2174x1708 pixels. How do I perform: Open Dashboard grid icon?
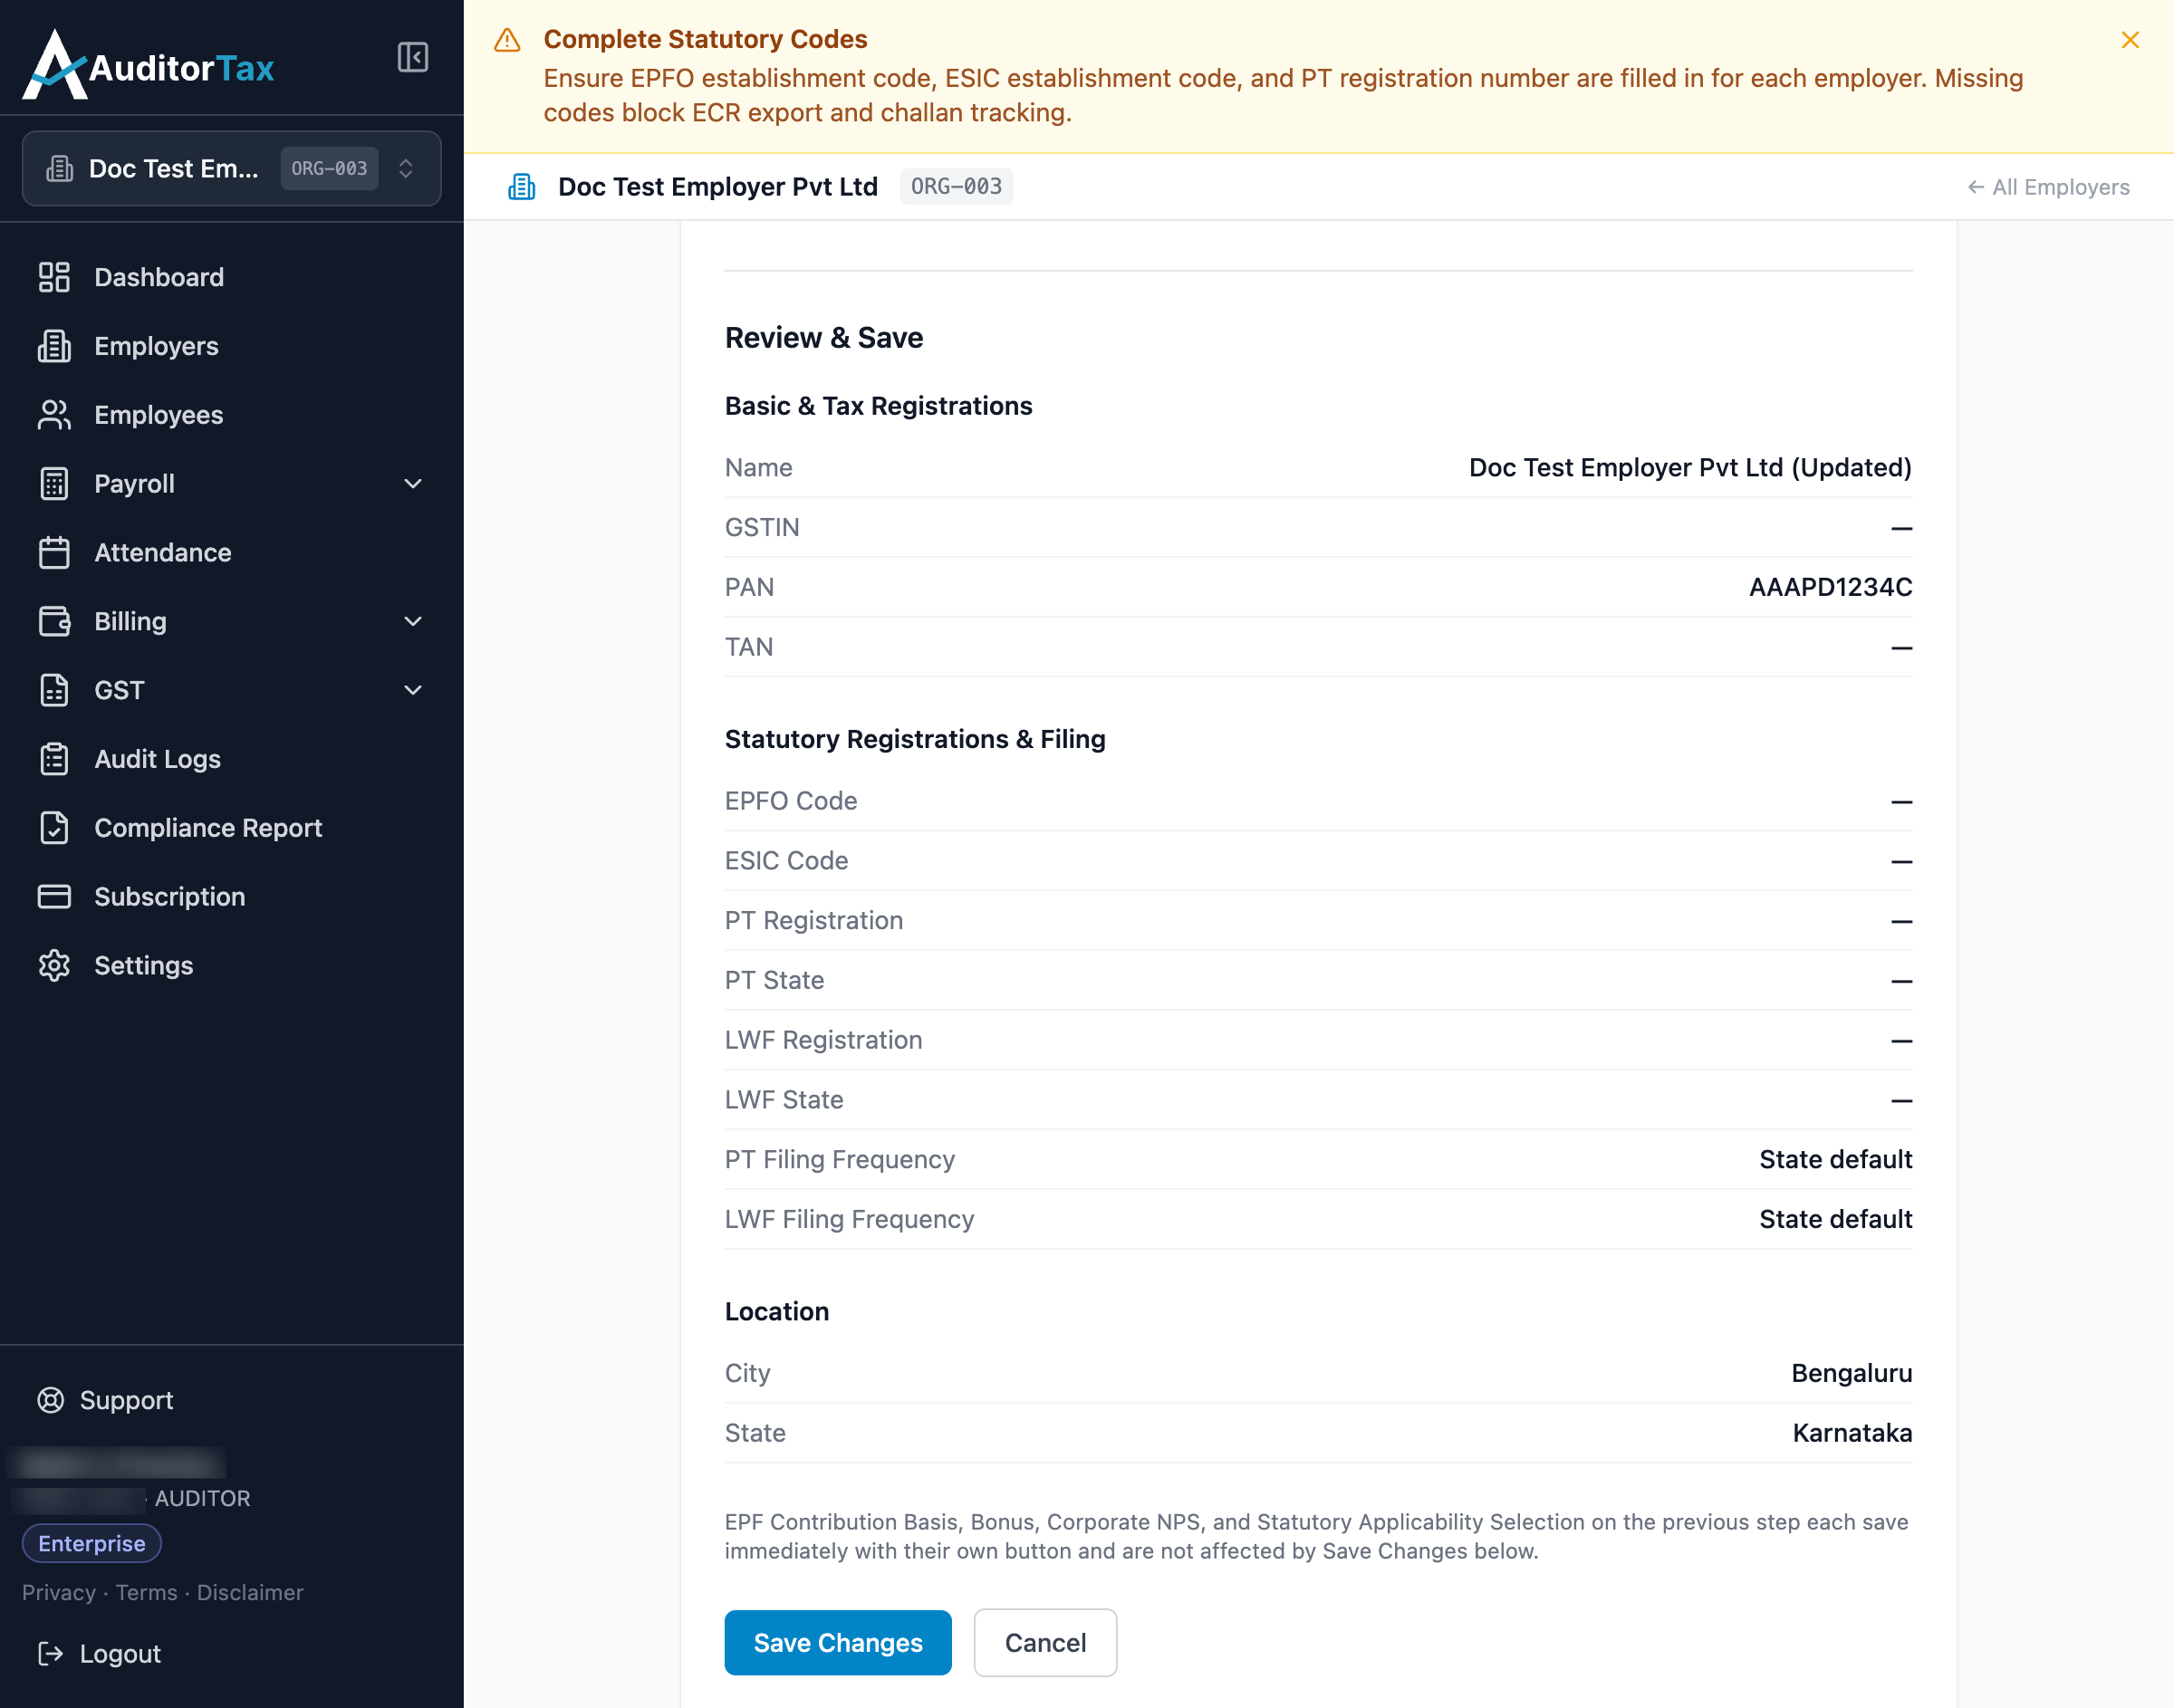point(54,277)
